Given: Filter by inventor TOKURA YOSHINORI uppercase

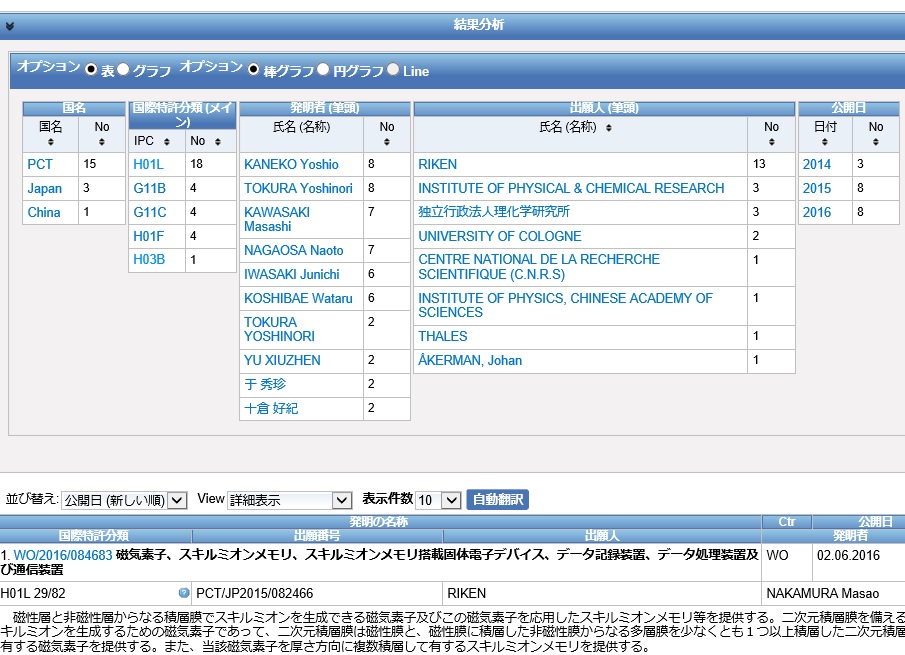Looking at the screenshot, I should (279, 329).
